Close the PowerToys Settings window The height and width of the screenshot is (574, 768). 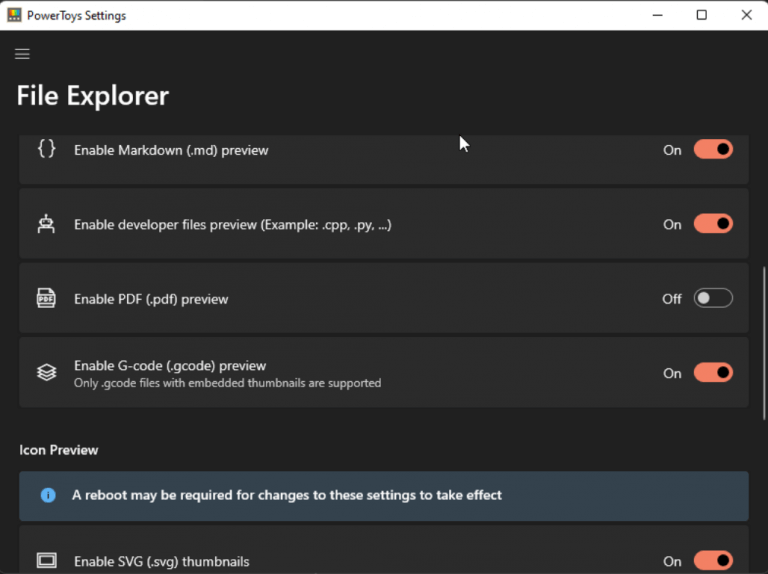click(746, 15)
